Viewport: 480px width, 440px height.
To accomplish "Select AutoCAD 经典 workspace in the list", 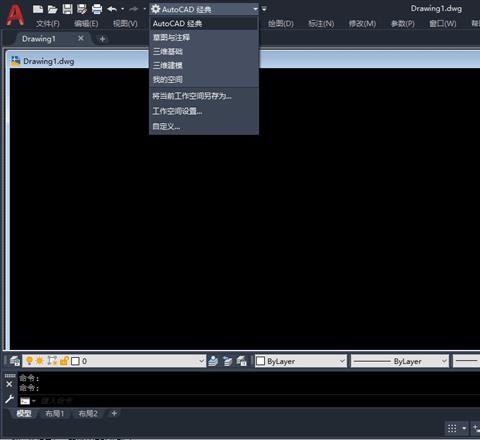I will [x=204, y=24].
